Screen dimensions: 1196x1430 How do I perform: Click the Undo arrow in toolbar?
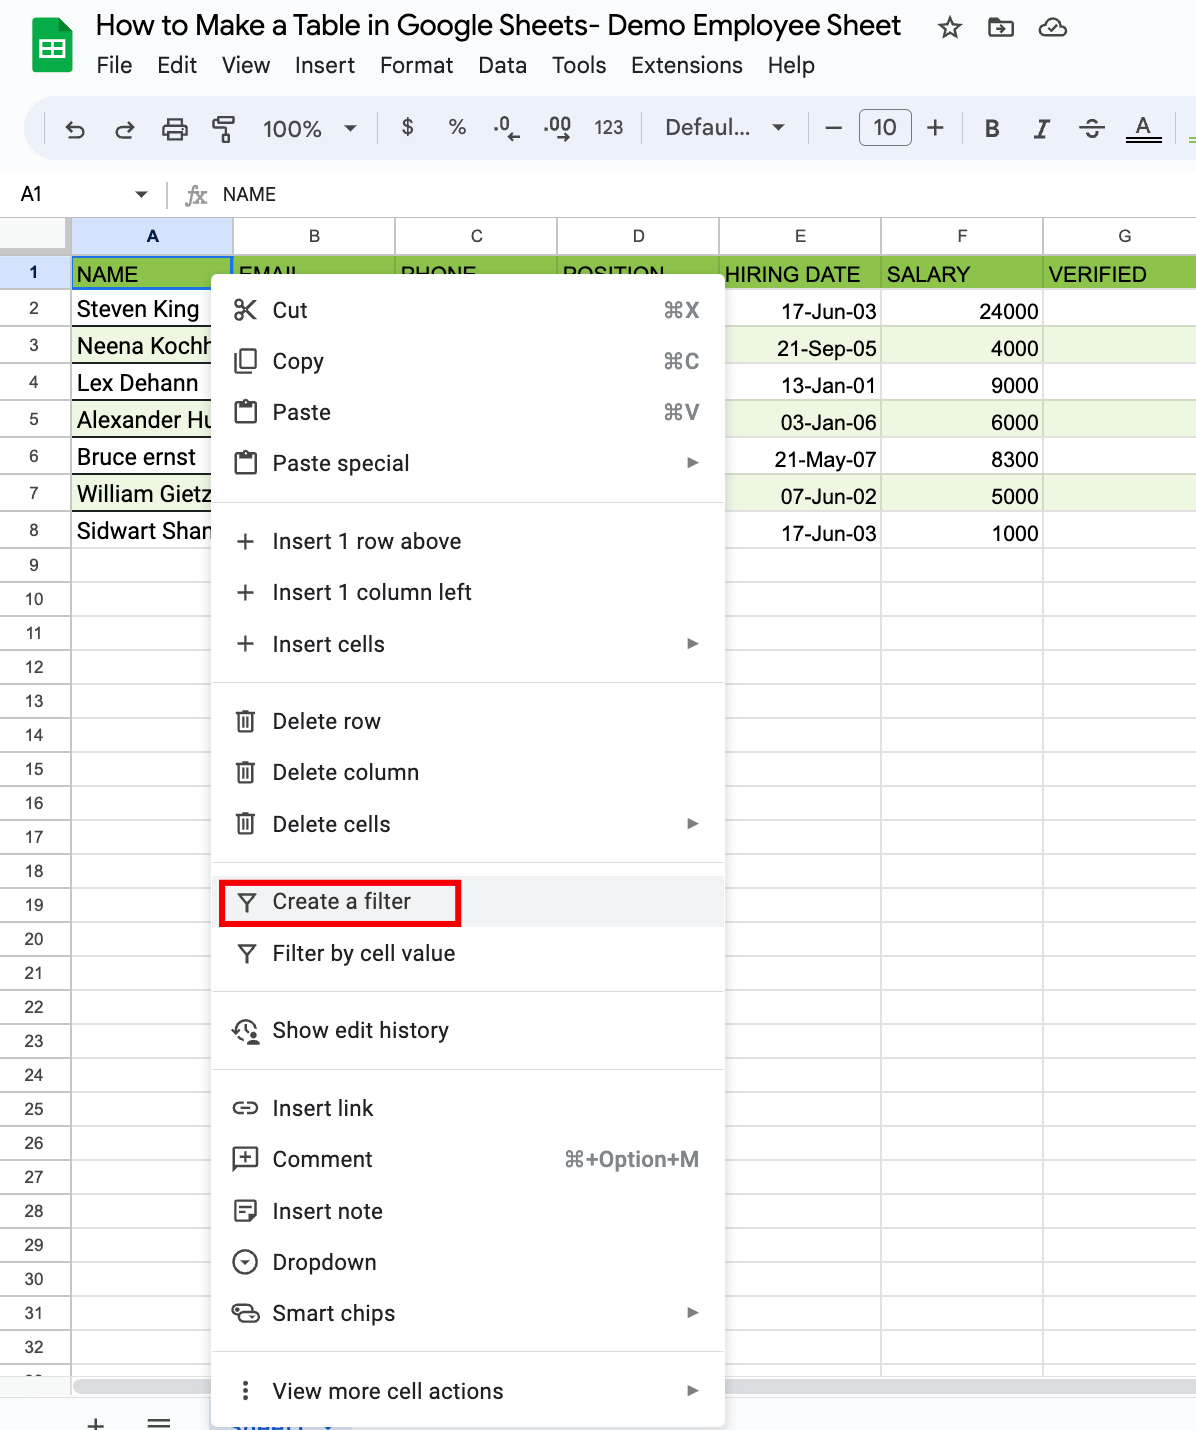pyautogui.click(x=75, y=129)
